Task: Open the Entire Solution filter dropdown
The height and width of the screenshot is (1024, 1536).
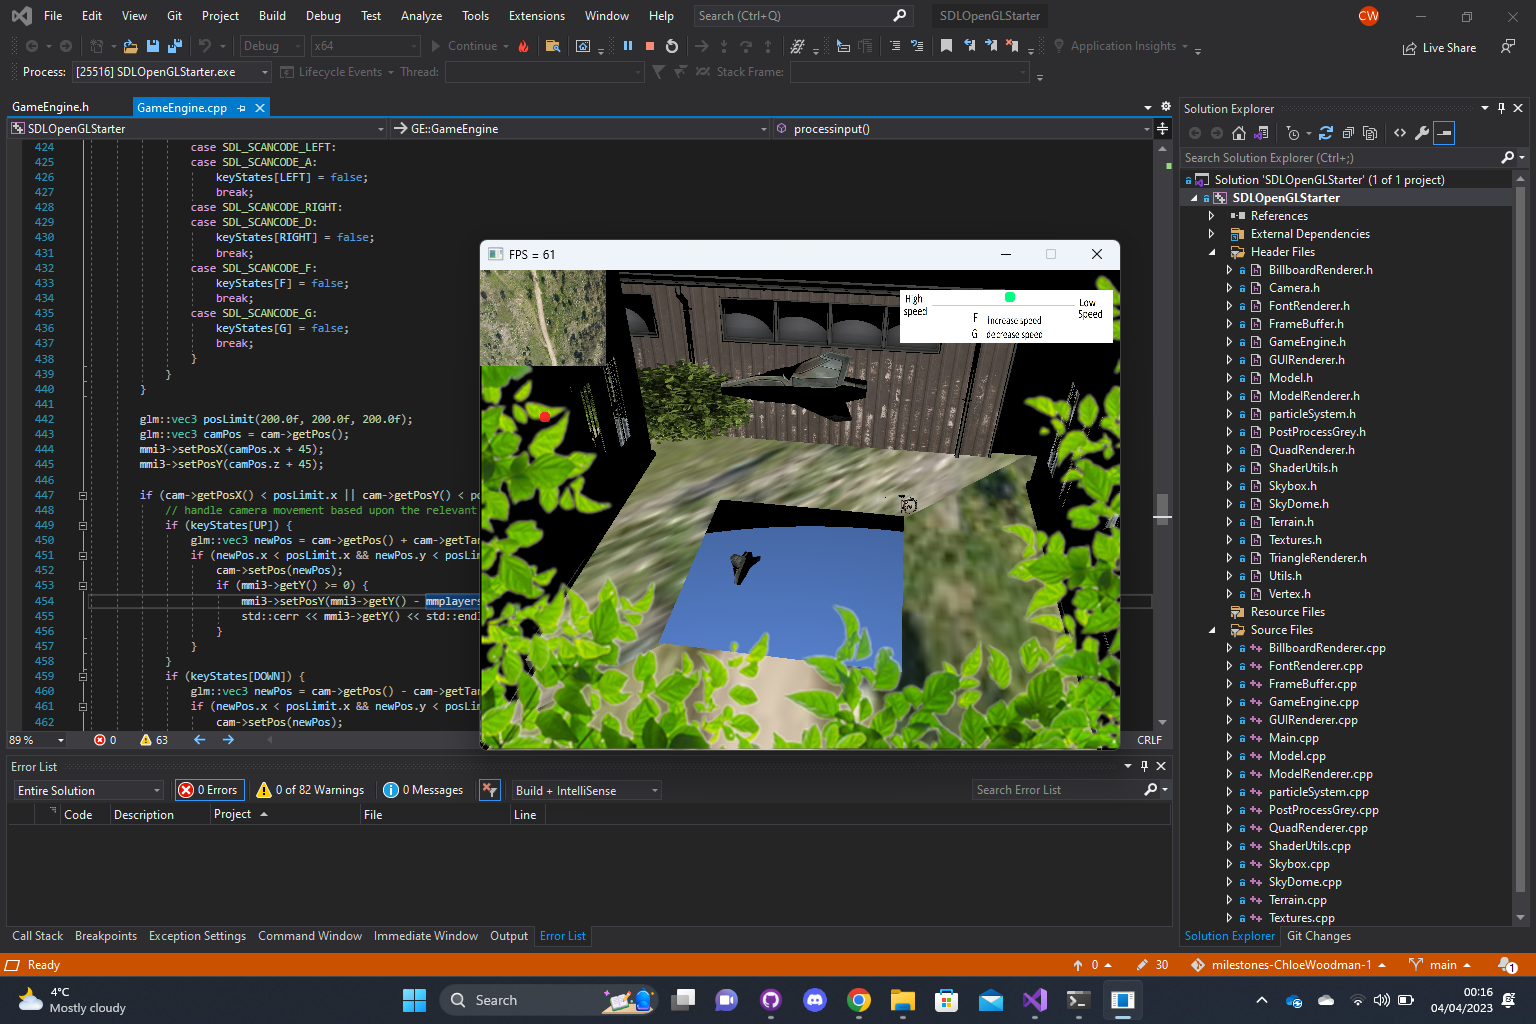Action: (x=87, y=790)
